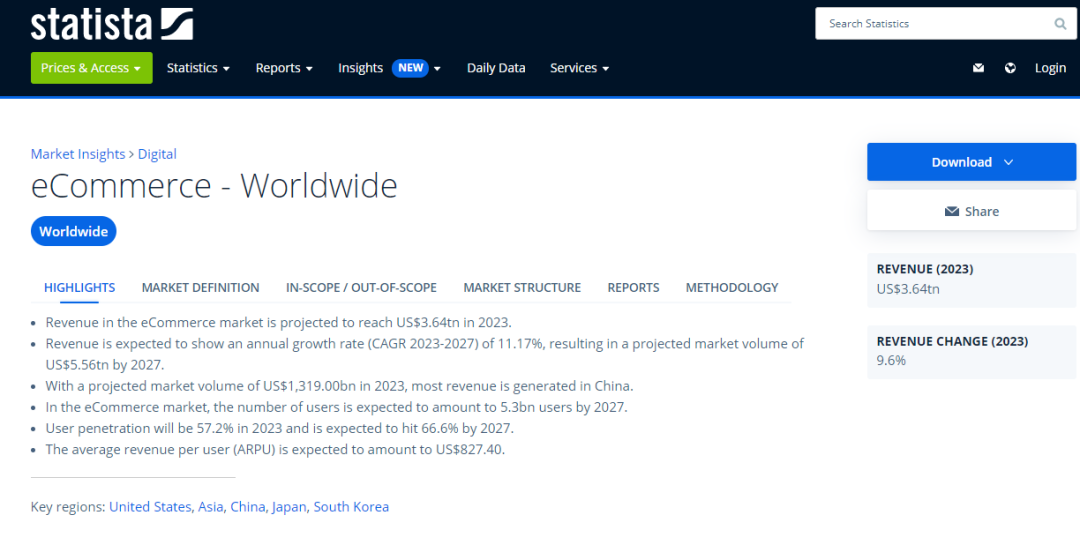Open Japan key region link
Screen dimensions: 1080x545
[289, 506]
